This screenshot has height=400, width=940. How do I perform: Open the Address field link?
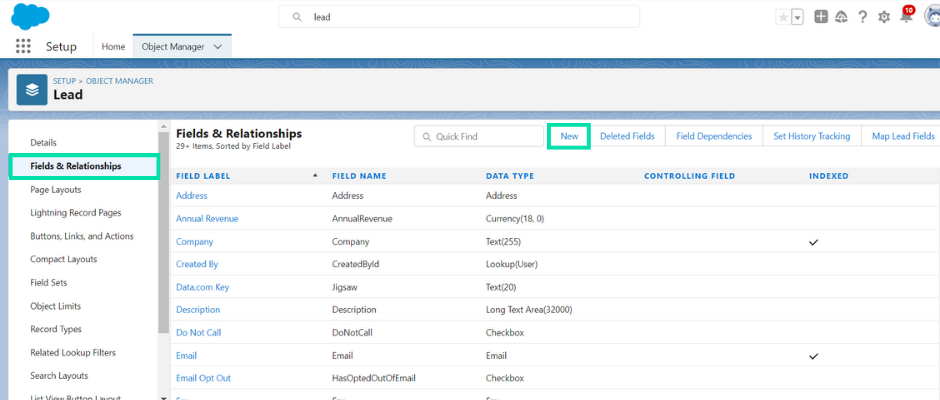point(192,196)
